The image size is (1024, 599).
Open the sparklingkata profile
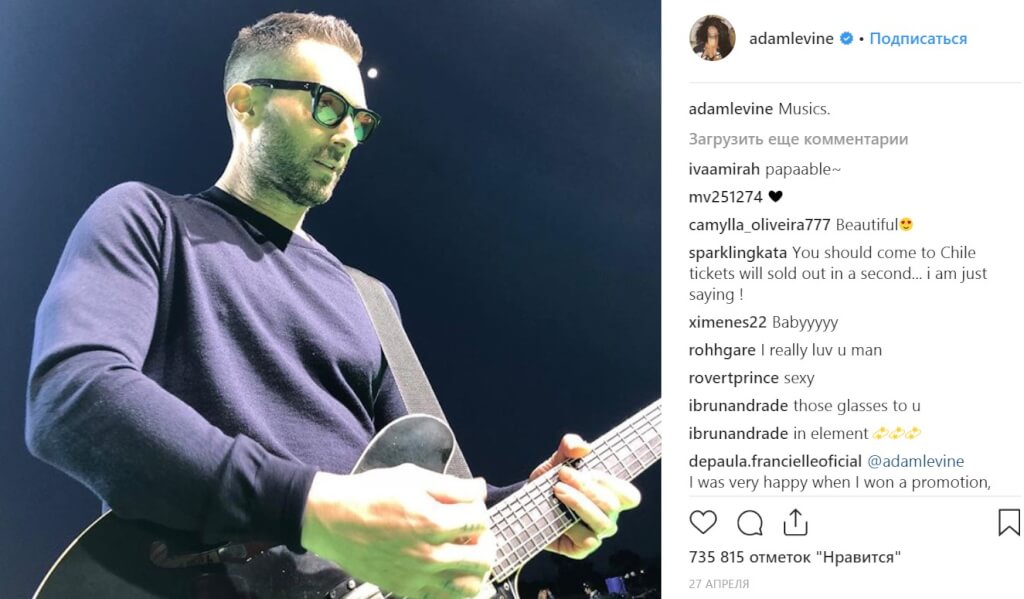point(738,253)
